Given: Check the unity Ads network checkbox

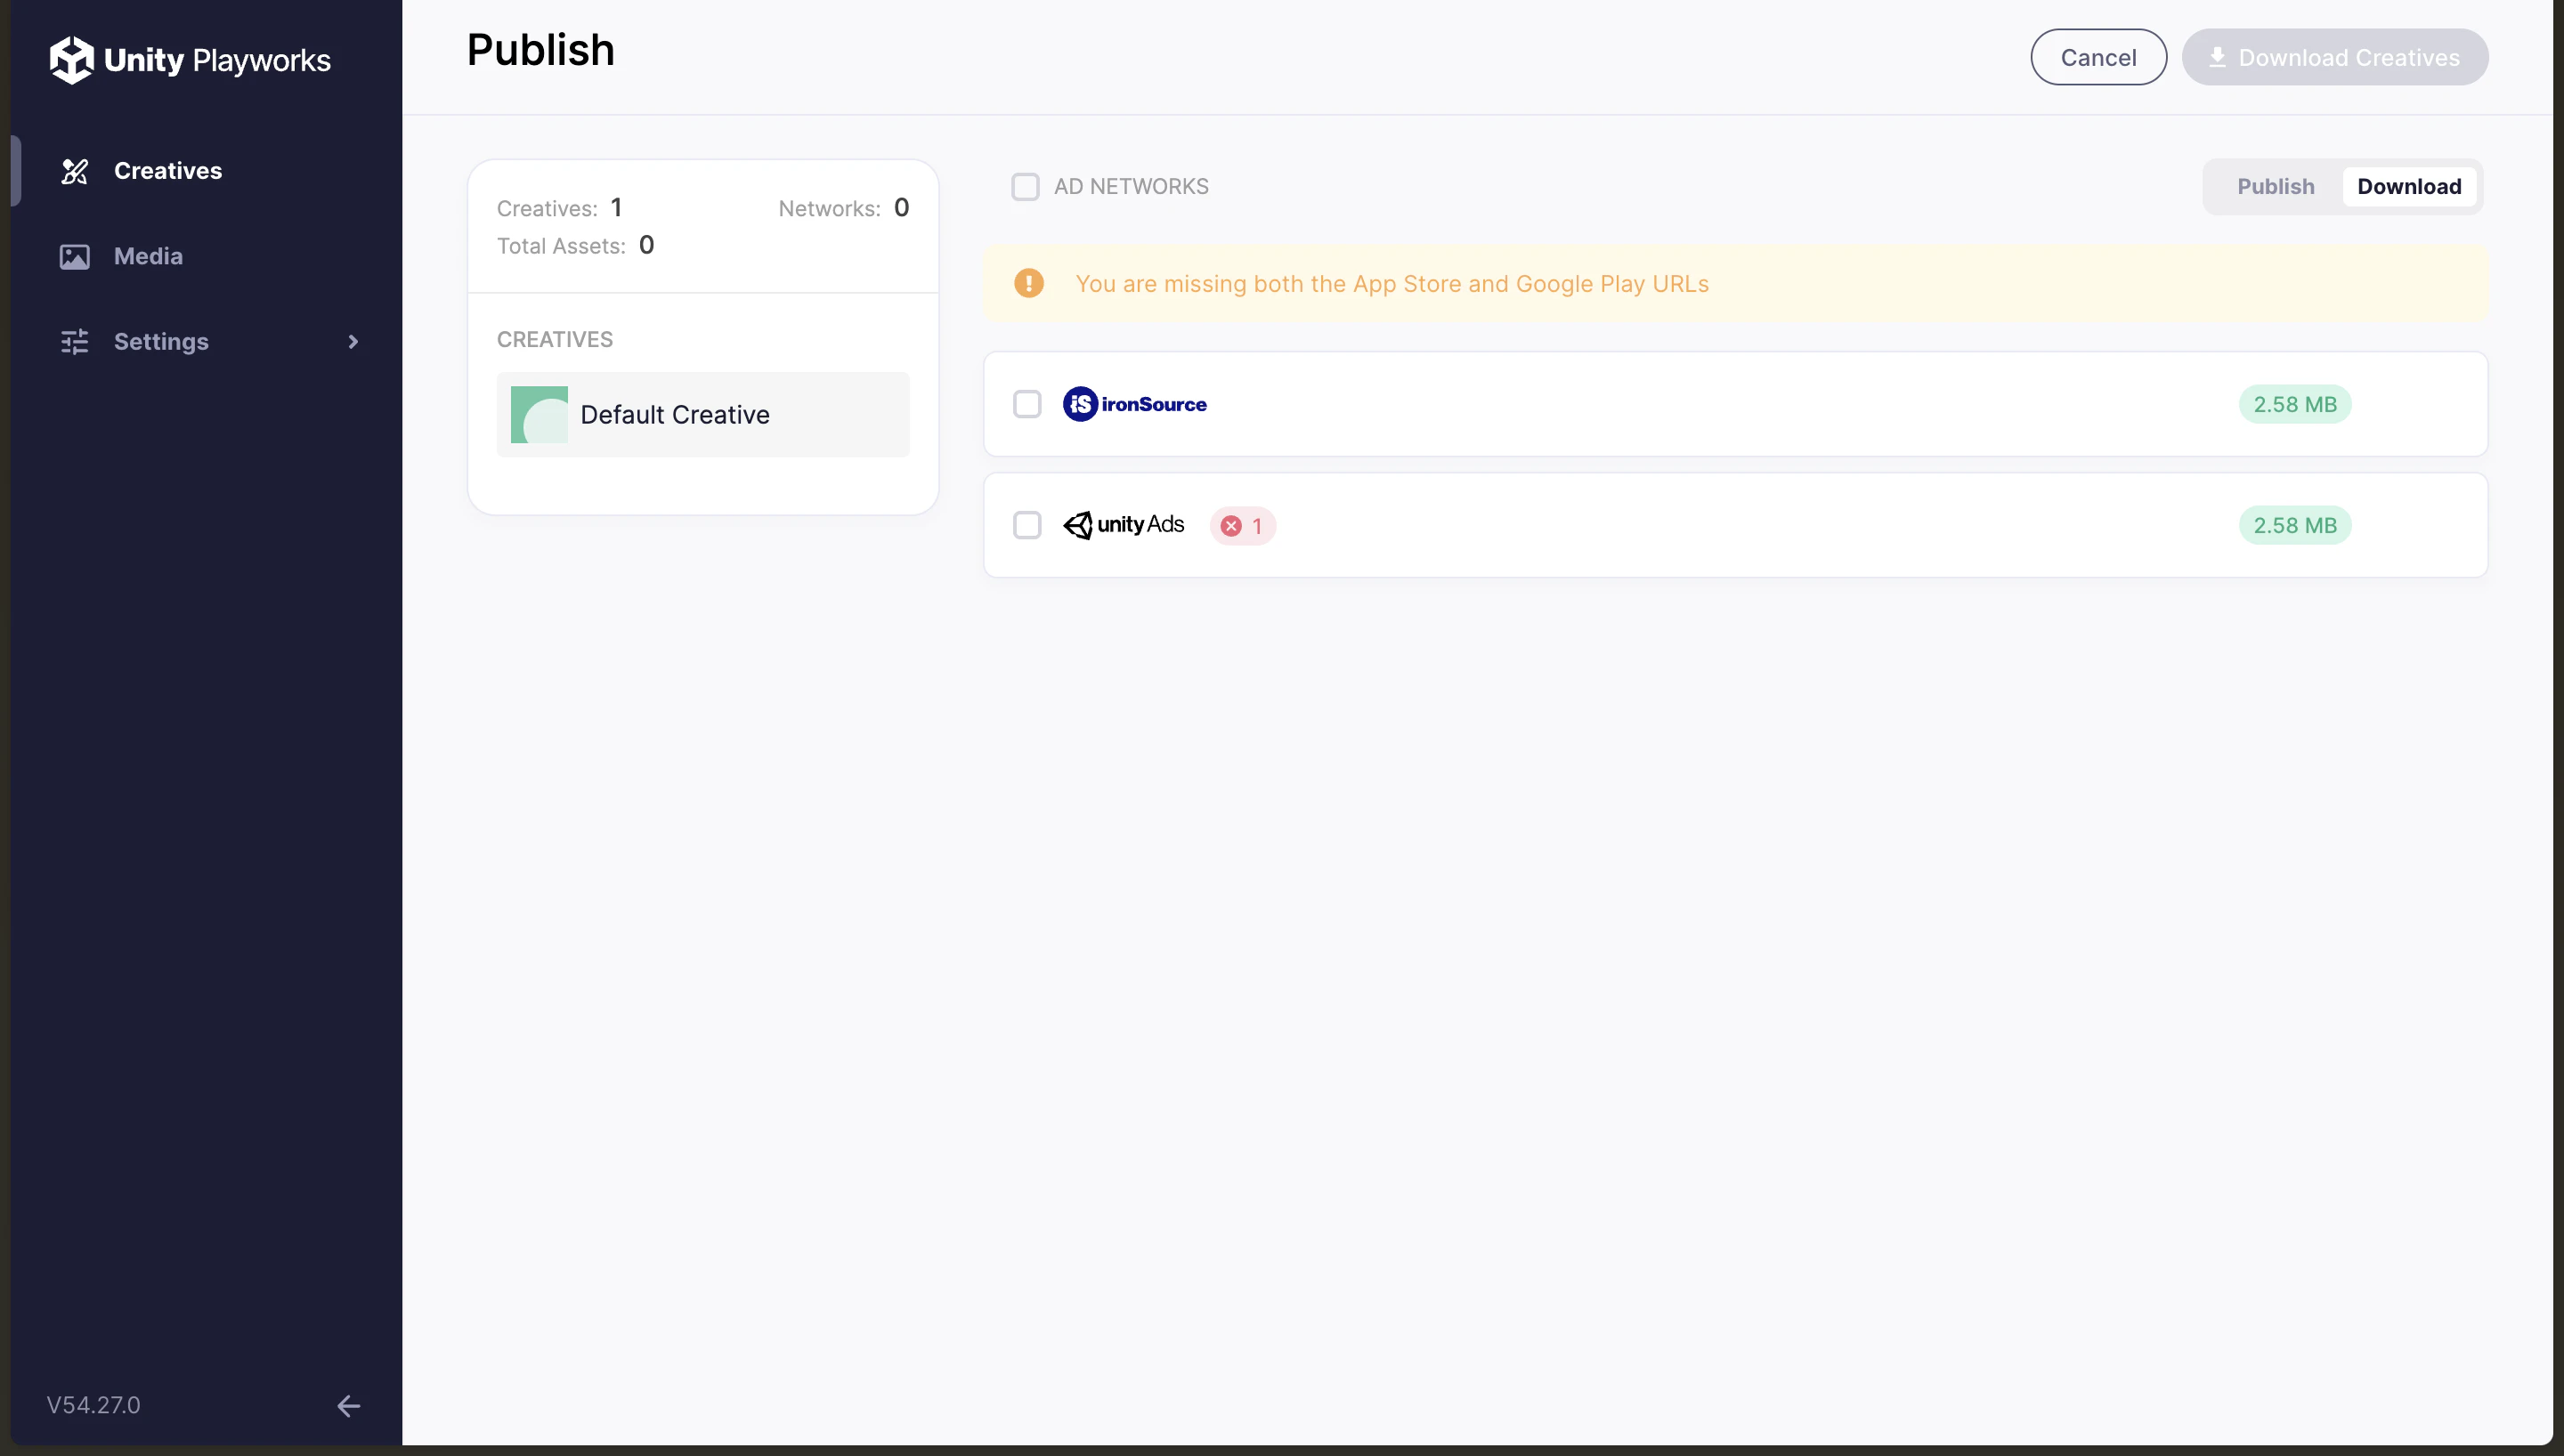Looking at the screenshot, I should [x=1027, y=525].
